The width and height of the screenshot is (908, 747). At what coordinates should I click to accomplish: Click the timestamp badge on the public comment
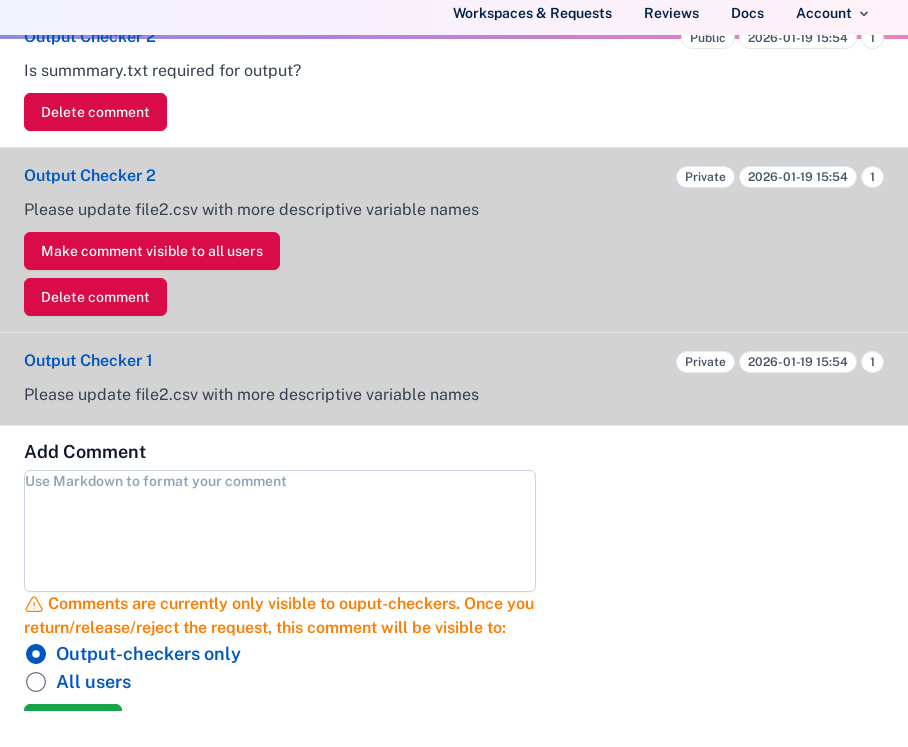pyautogui.click(x=798, y=37)
